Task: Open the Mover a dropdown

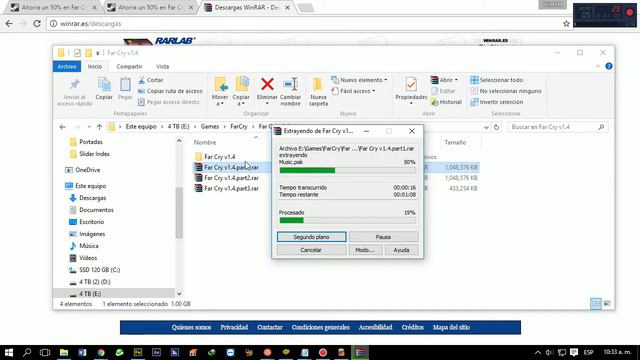Action: tap(220, 91)
